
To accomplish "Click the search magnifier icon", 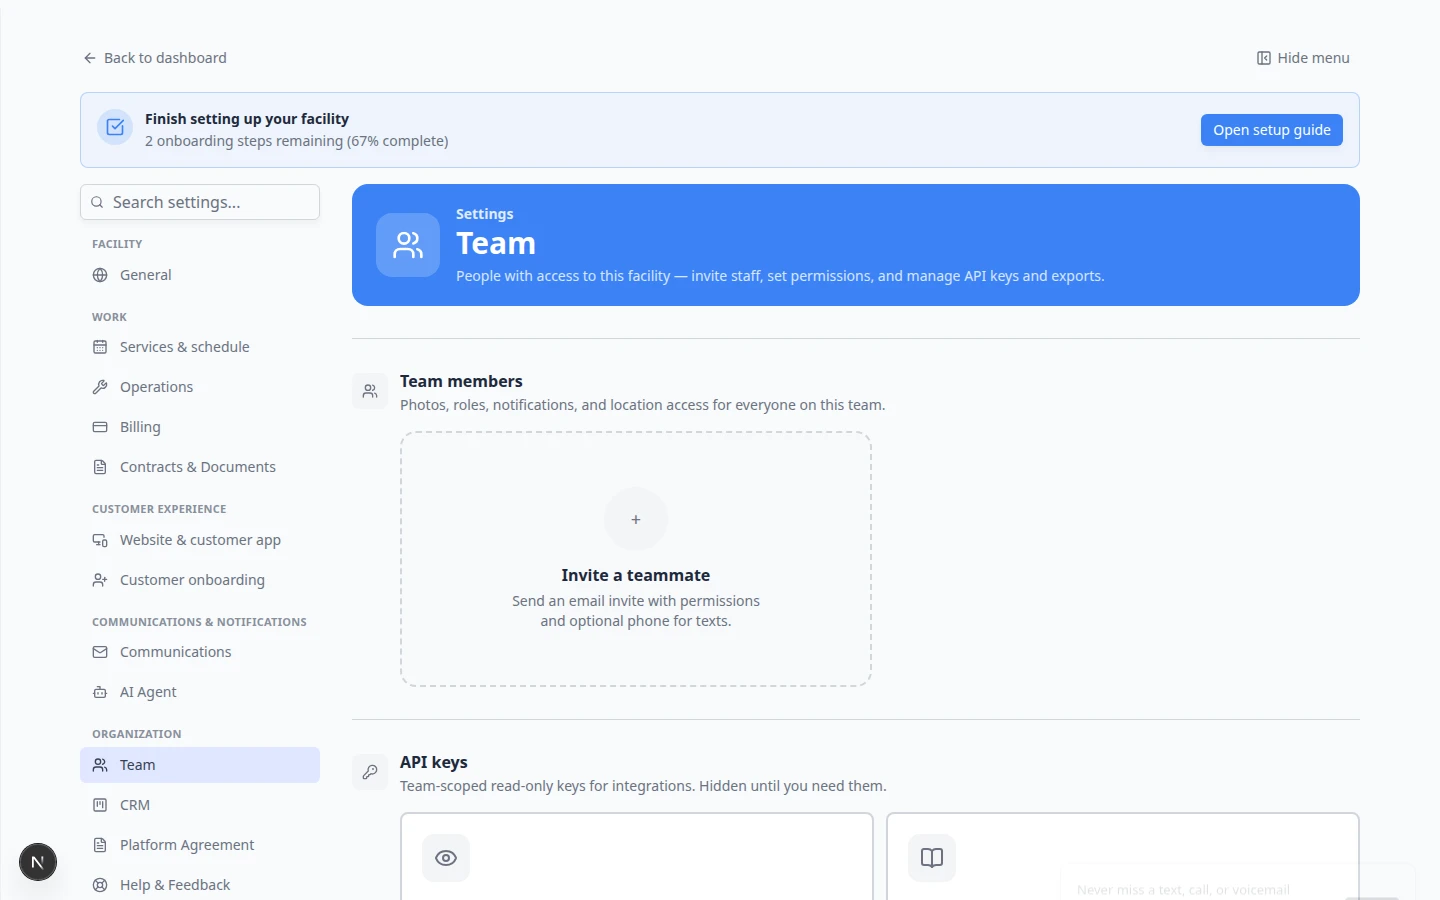I will (97, 202).
